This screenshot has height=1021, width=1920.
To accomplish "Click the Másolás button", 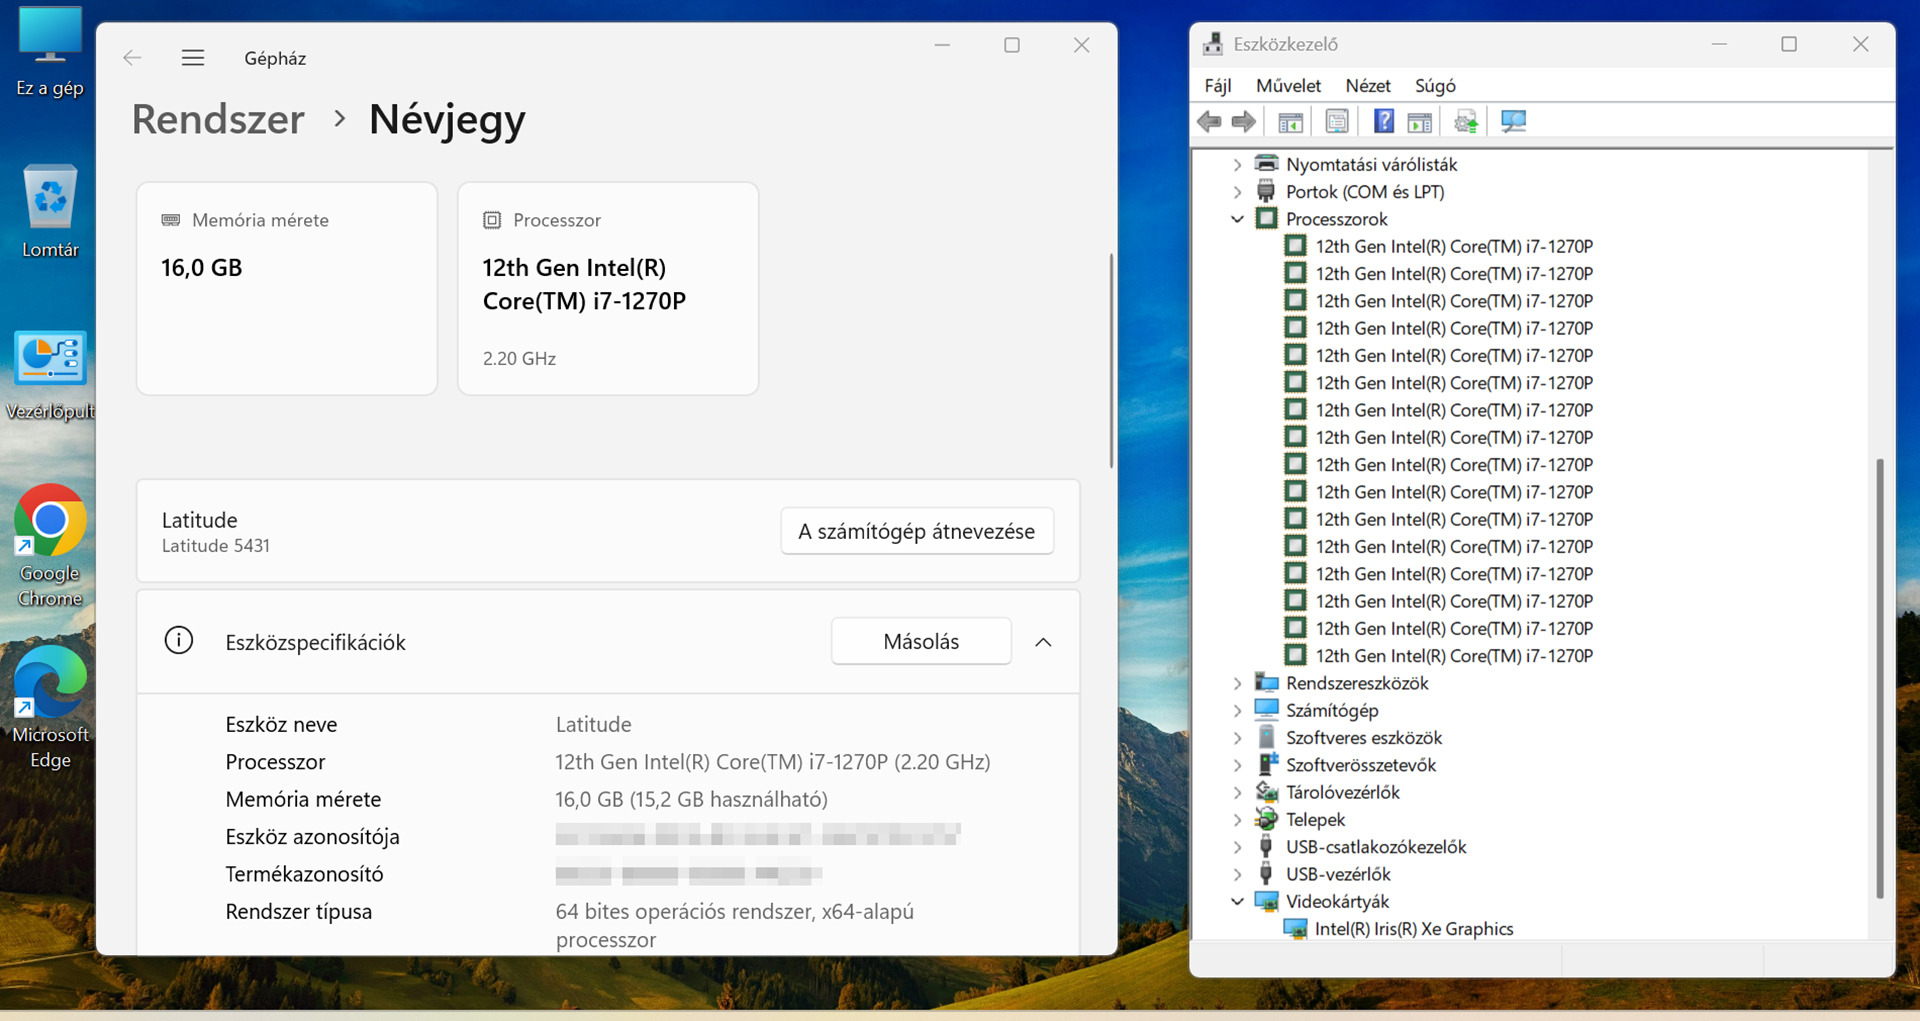I will (921, 641).
